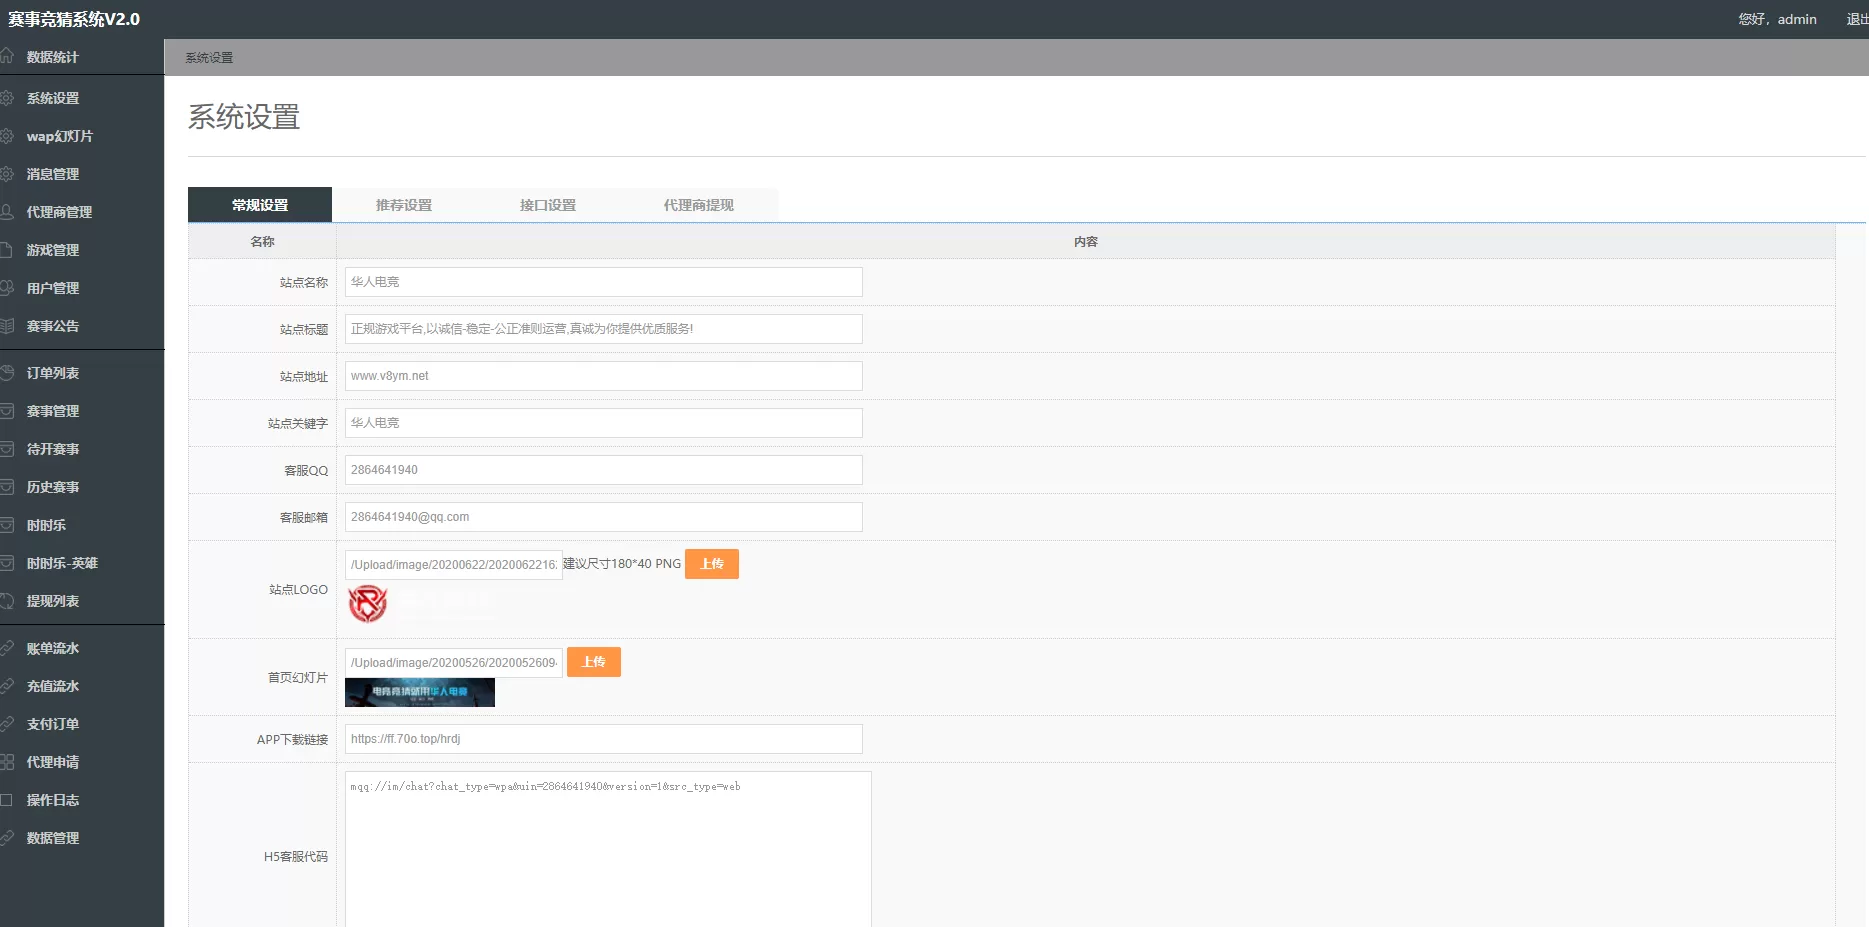This screenshot has height=927, width=1869.
Task: Open the 代理商提现 tab
Action: pos(698,205)
